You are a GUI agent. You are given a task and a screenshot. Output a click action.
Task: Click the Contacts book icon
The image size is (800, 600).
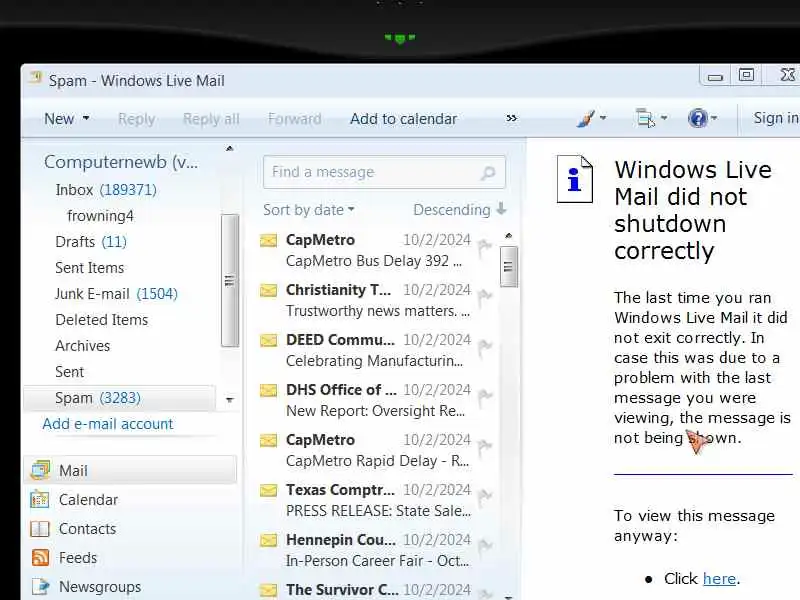point(40,529)
